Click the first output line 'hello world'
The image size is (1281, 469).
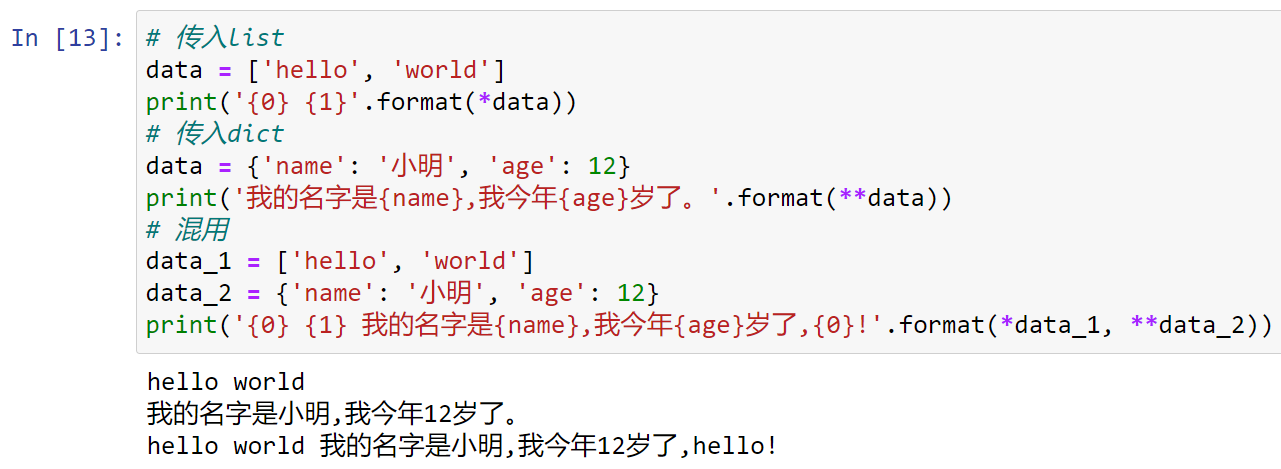click(225, 382)
